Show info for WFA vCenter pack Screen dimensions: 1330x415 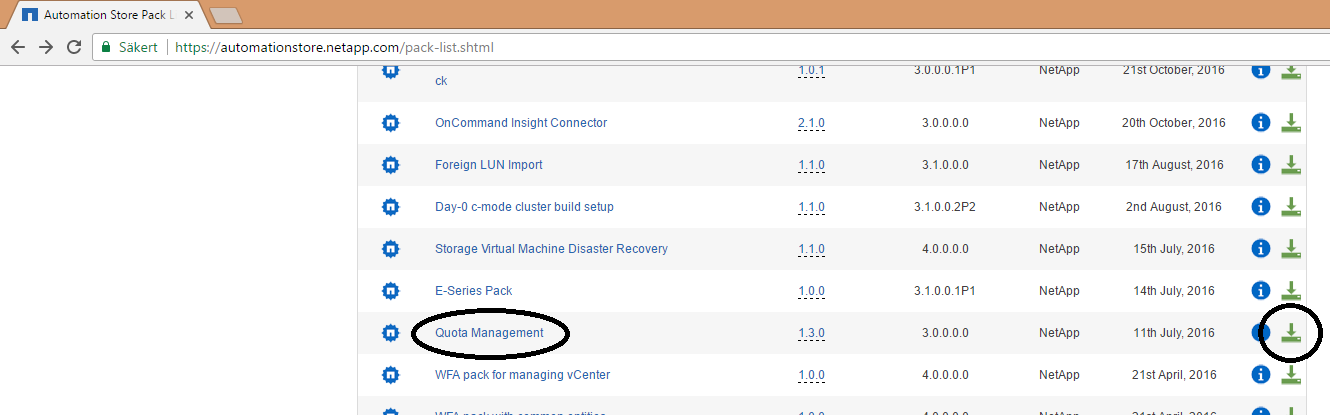pos(1261,375)
